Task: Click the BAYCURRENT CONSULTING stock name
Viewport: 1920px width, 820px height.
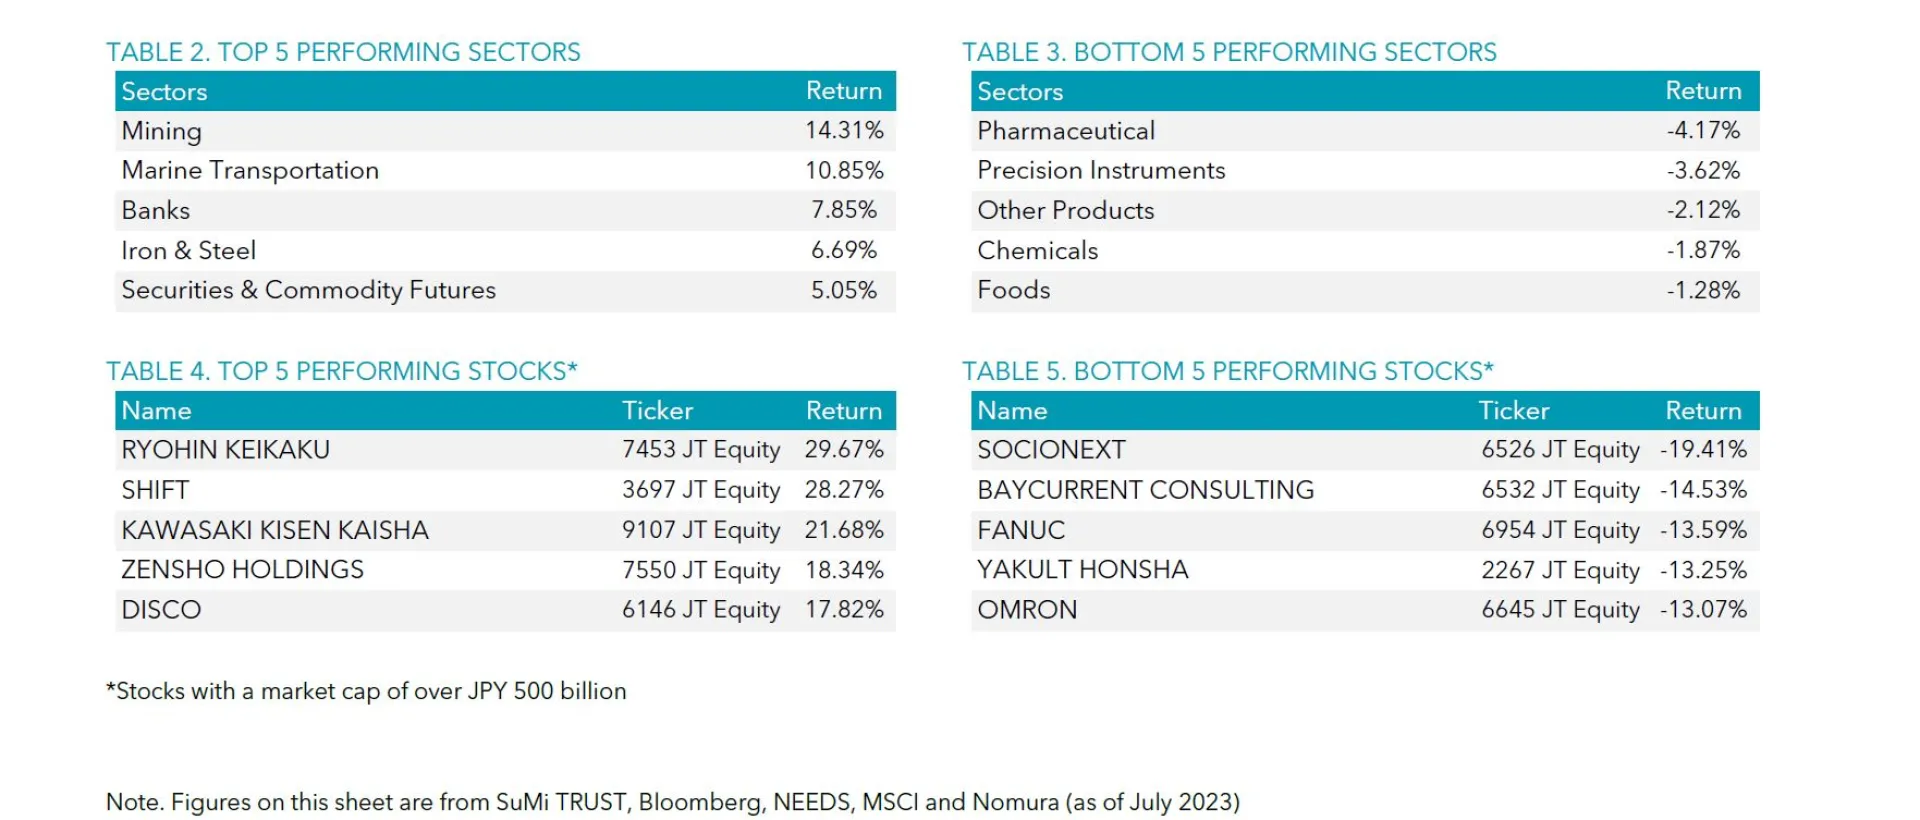Action: coord(1146,490)
